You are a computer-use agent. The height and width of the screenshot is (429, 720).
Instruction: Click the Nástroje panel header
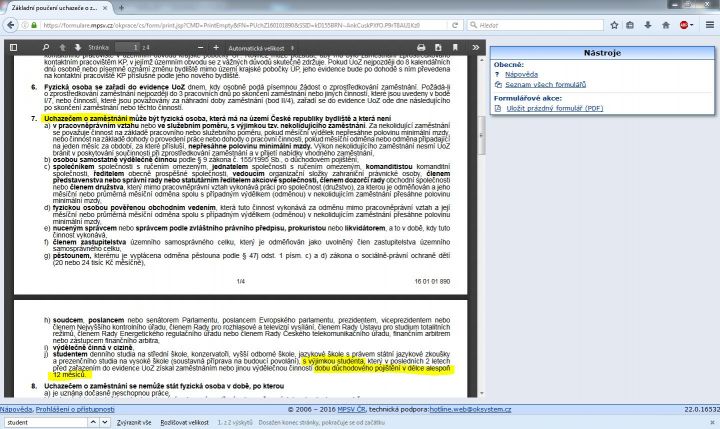(x=602, y=53)
